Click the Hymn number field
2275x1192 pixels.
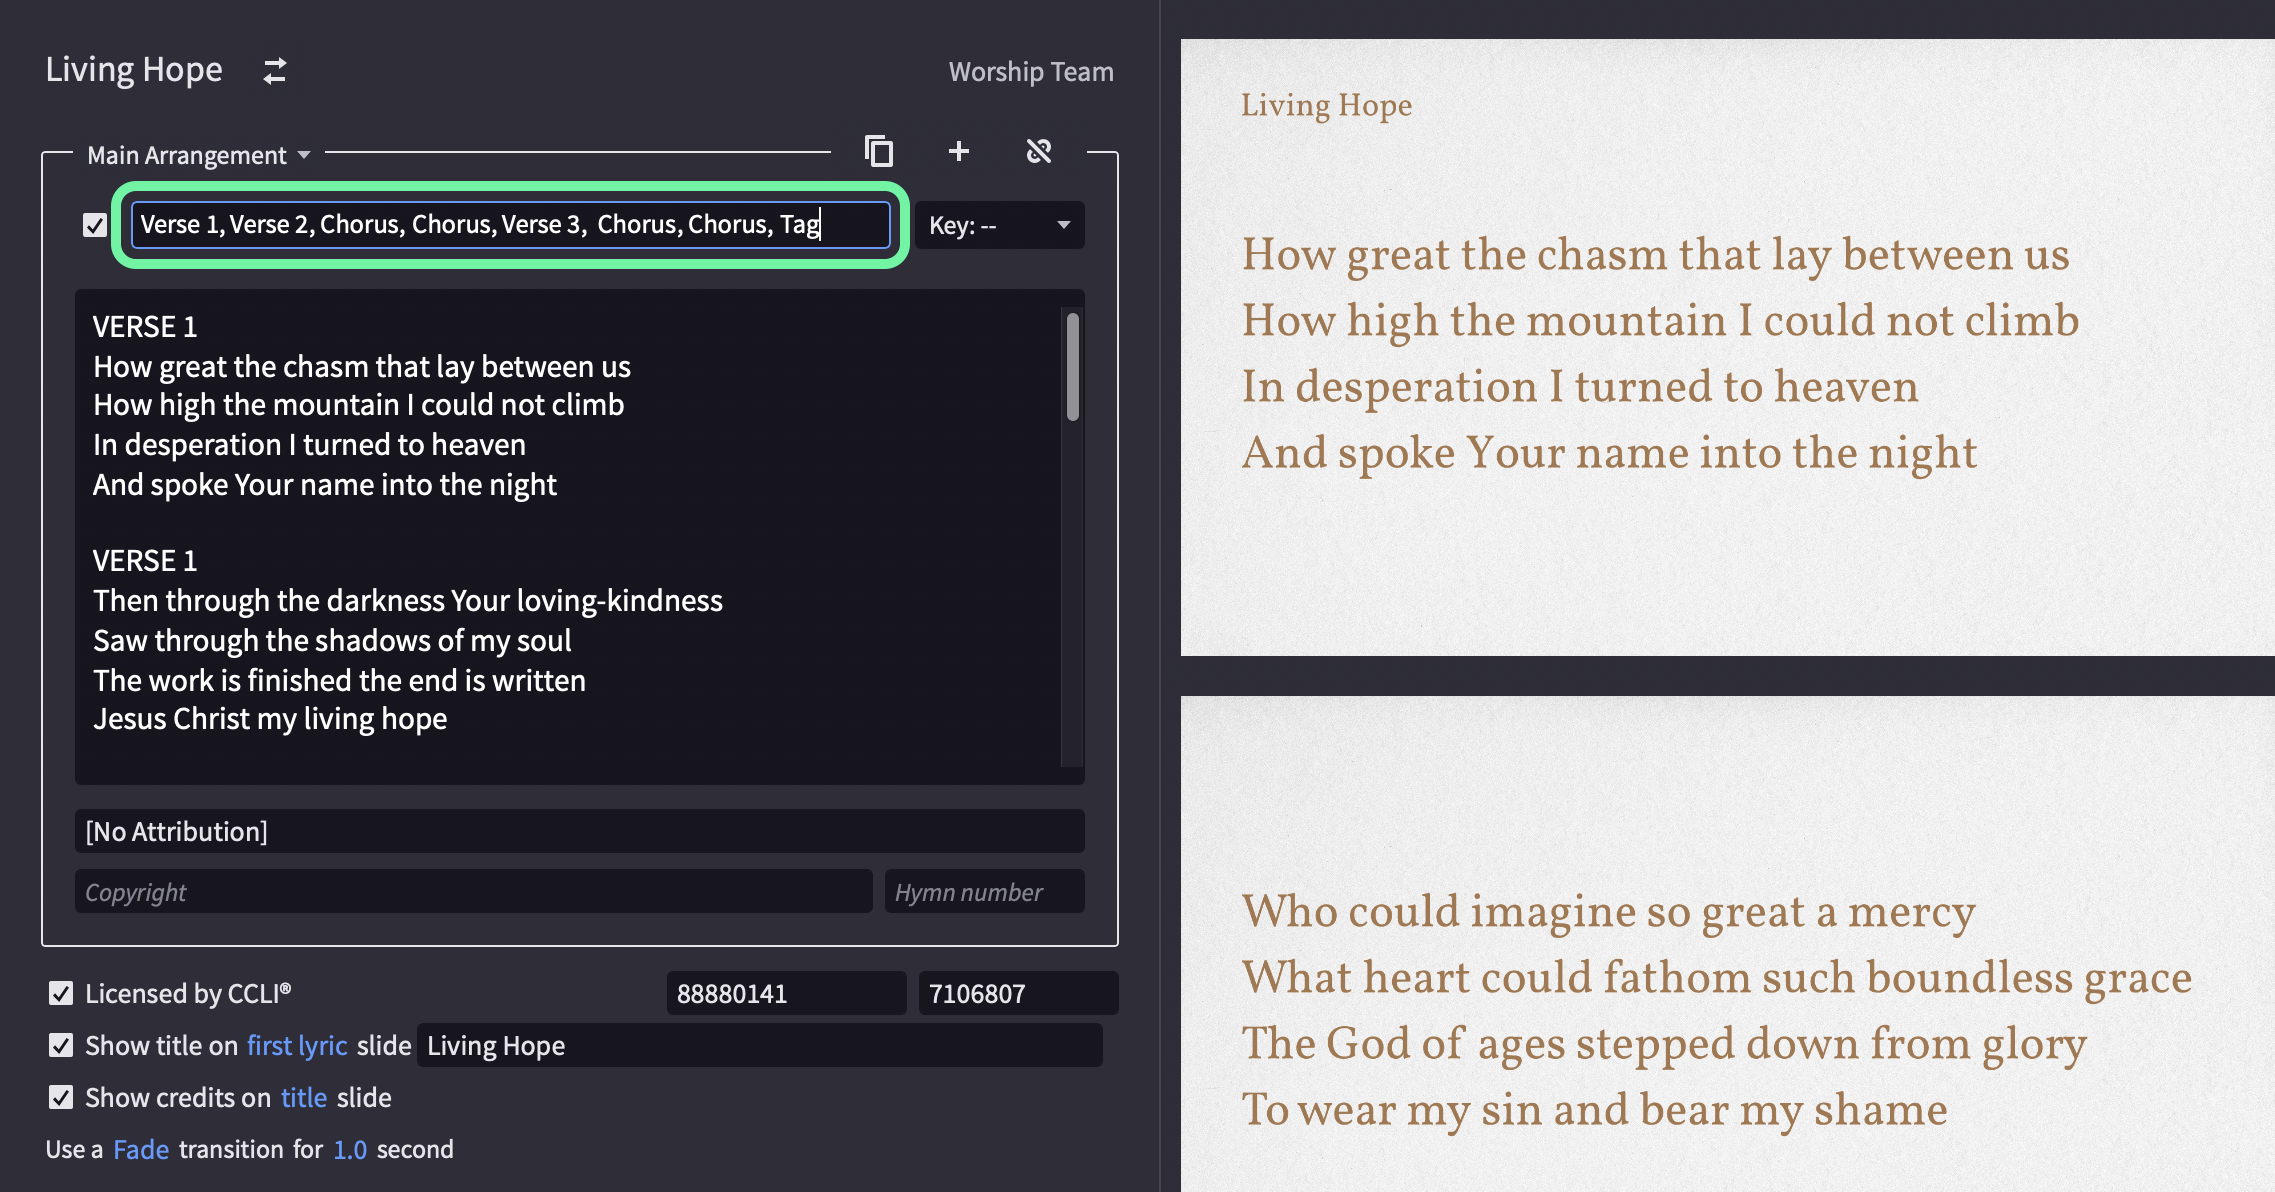(x=985, y=891)
